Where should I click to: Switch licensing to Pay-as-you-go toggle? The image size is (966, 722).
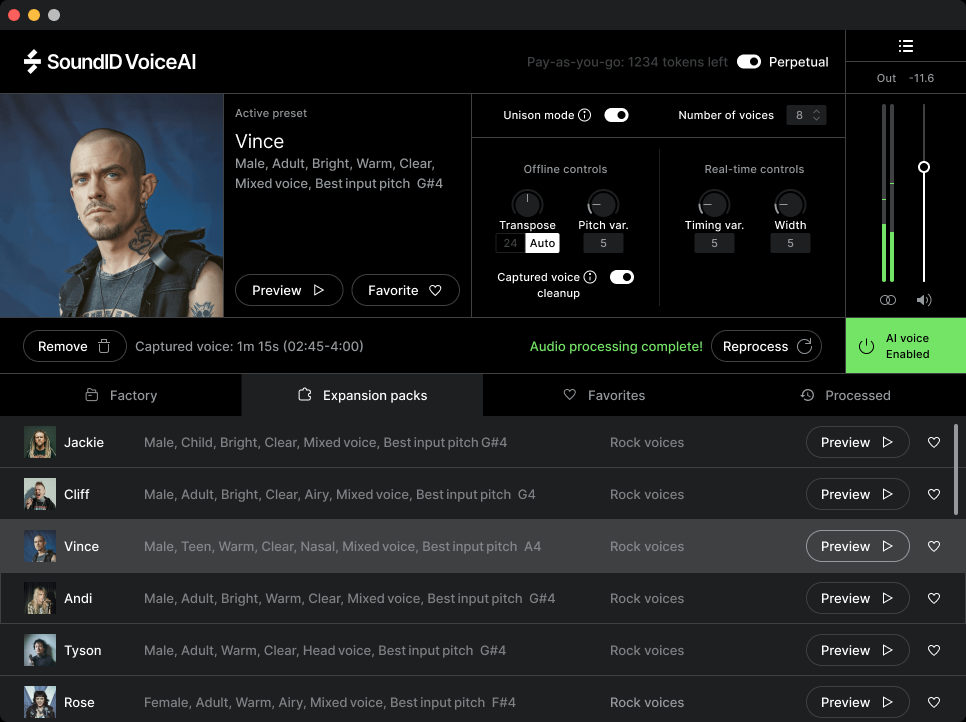pos(749,61)
